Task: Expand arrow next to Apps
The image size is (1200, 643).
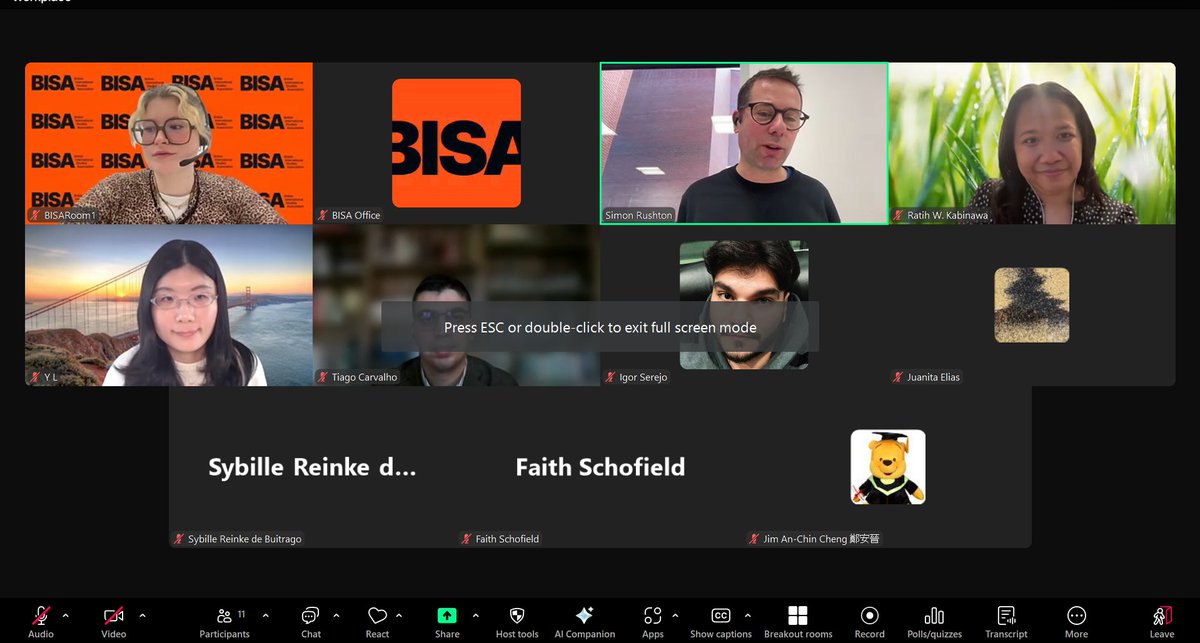Action: click(675, 615)
